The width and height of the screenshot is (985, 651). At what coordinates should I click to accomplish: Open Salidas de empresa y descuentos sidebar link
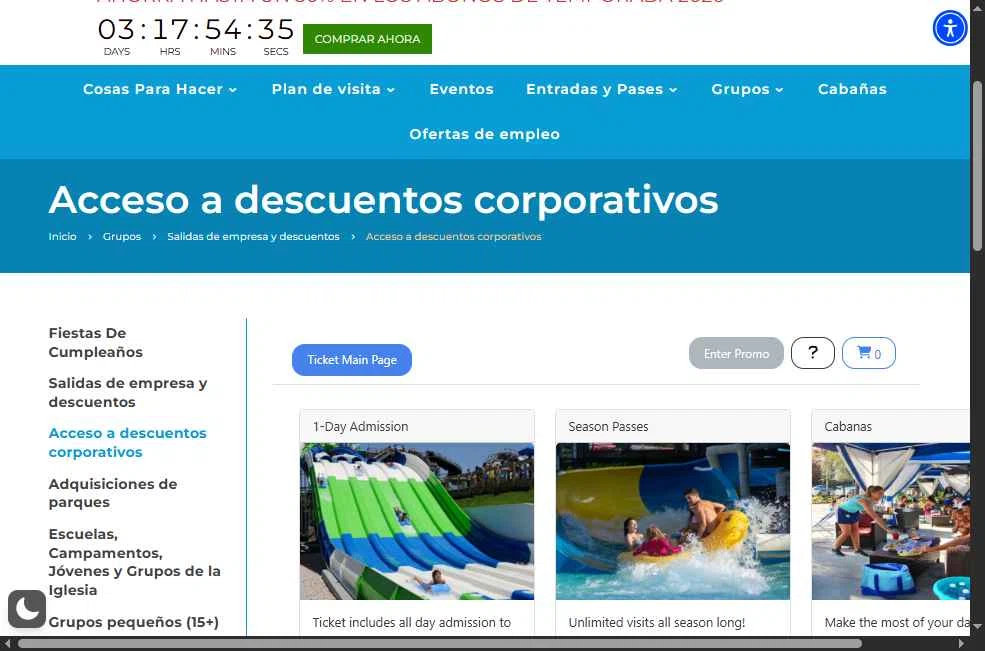[128, 392]
